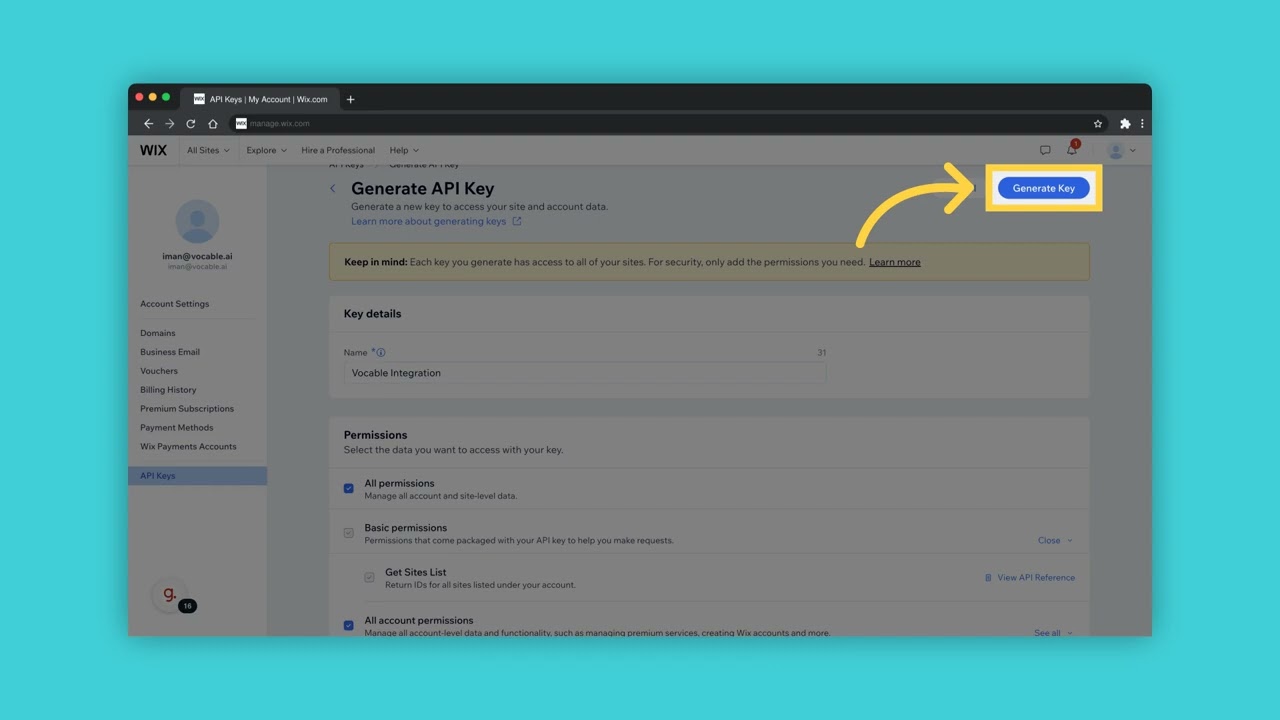
Task: Toggle the Get Sites List checkbox
Action: pos(369,578)
